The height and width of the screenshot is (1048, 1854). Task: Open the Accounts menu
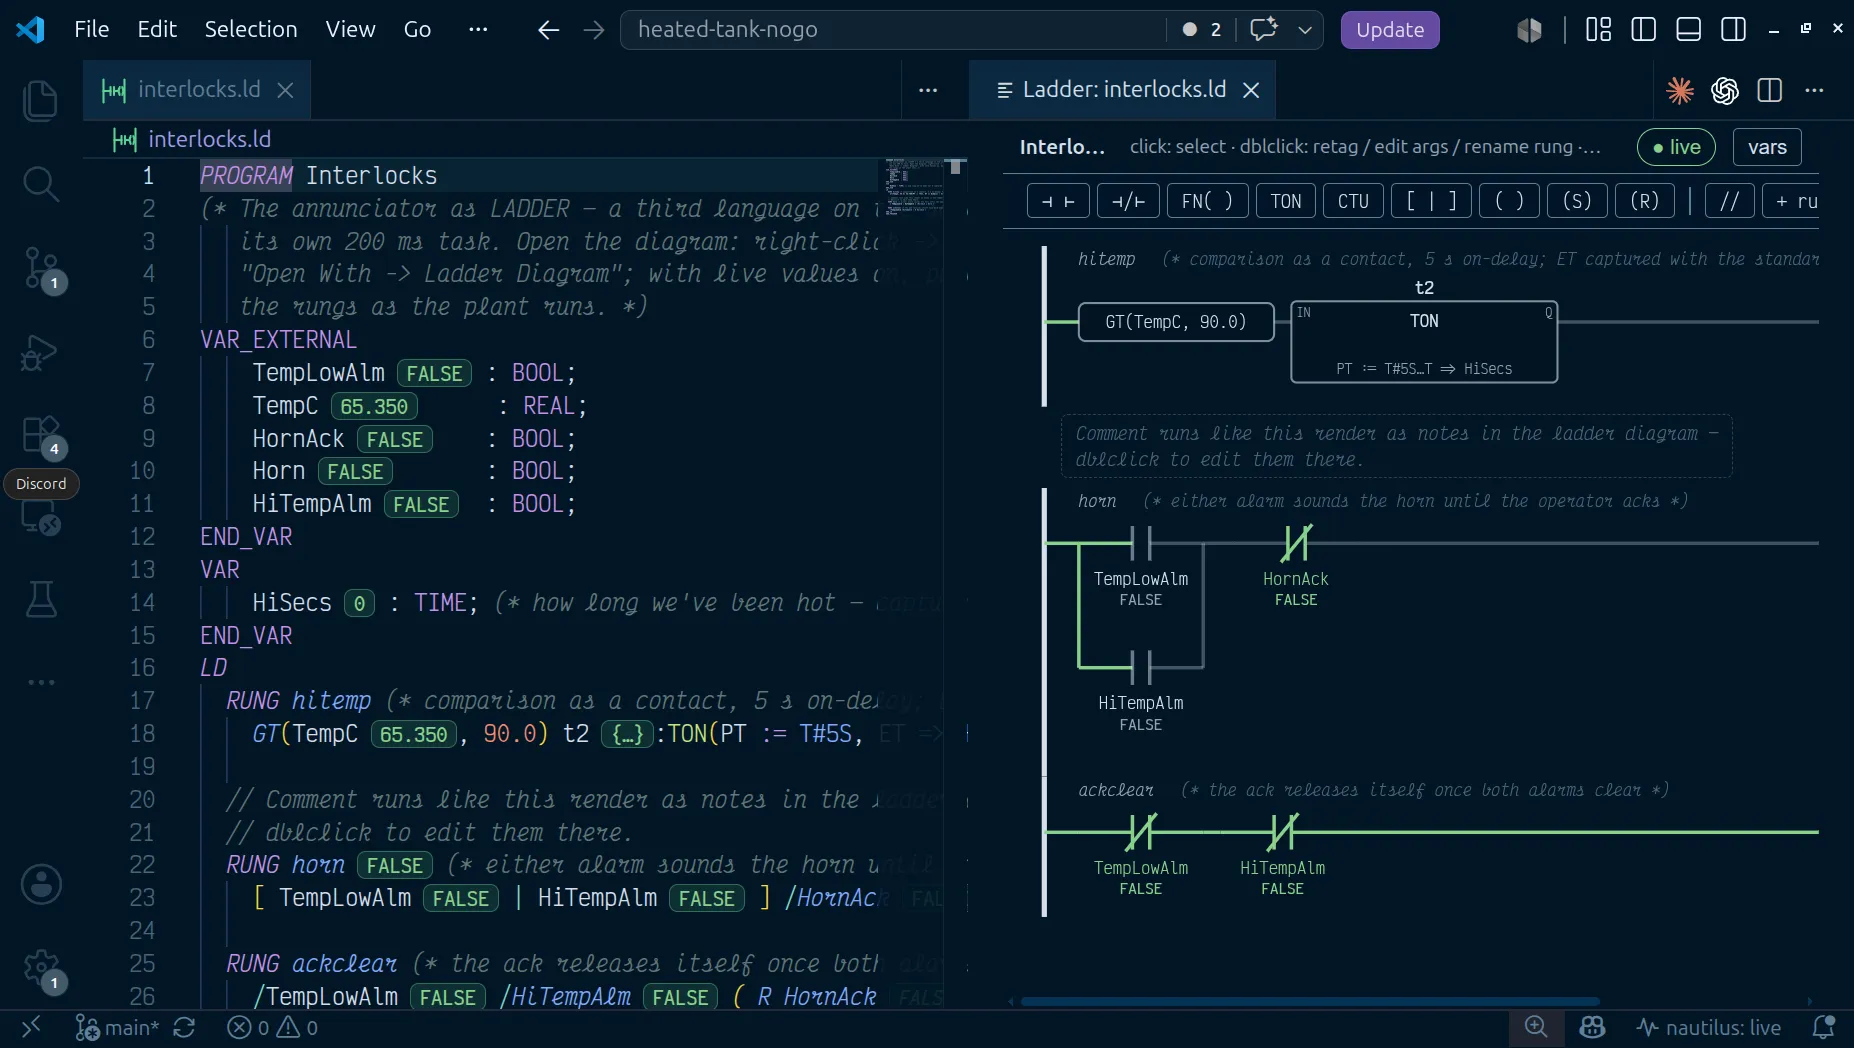click(x=40, y=885)
